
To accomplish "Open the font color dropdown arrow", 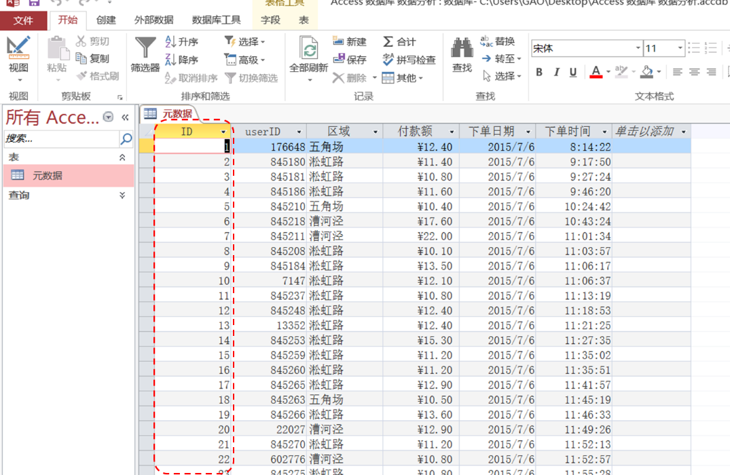I will tap(608, 72).
